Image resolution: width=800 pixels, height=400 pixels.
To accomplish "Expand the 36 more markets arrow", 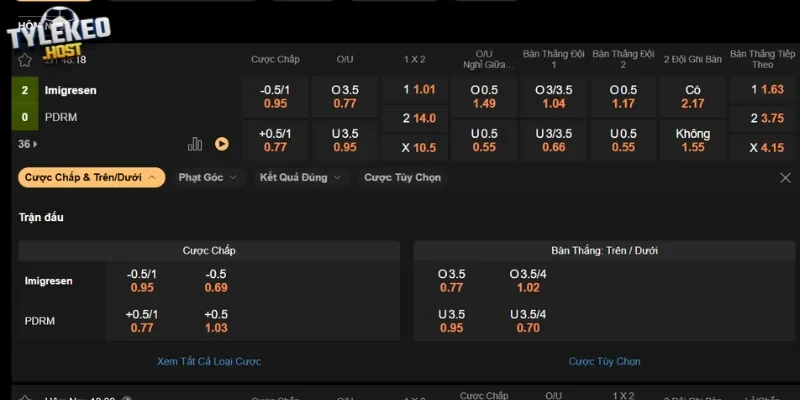I will point(28,144).
